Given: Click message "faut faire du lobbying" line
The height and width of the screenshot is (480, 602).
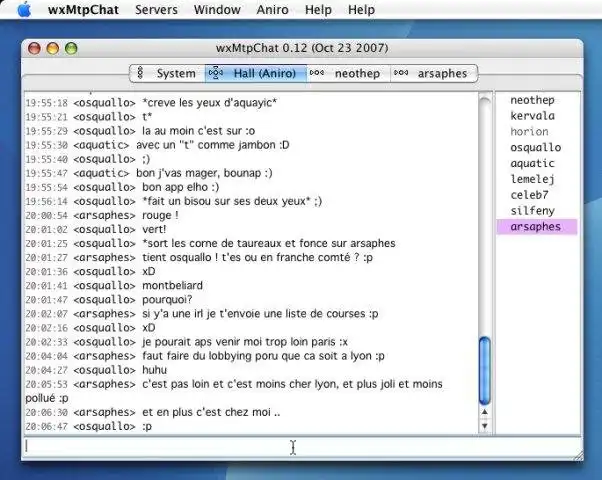Looking at the screenshot, I should 263,356.
